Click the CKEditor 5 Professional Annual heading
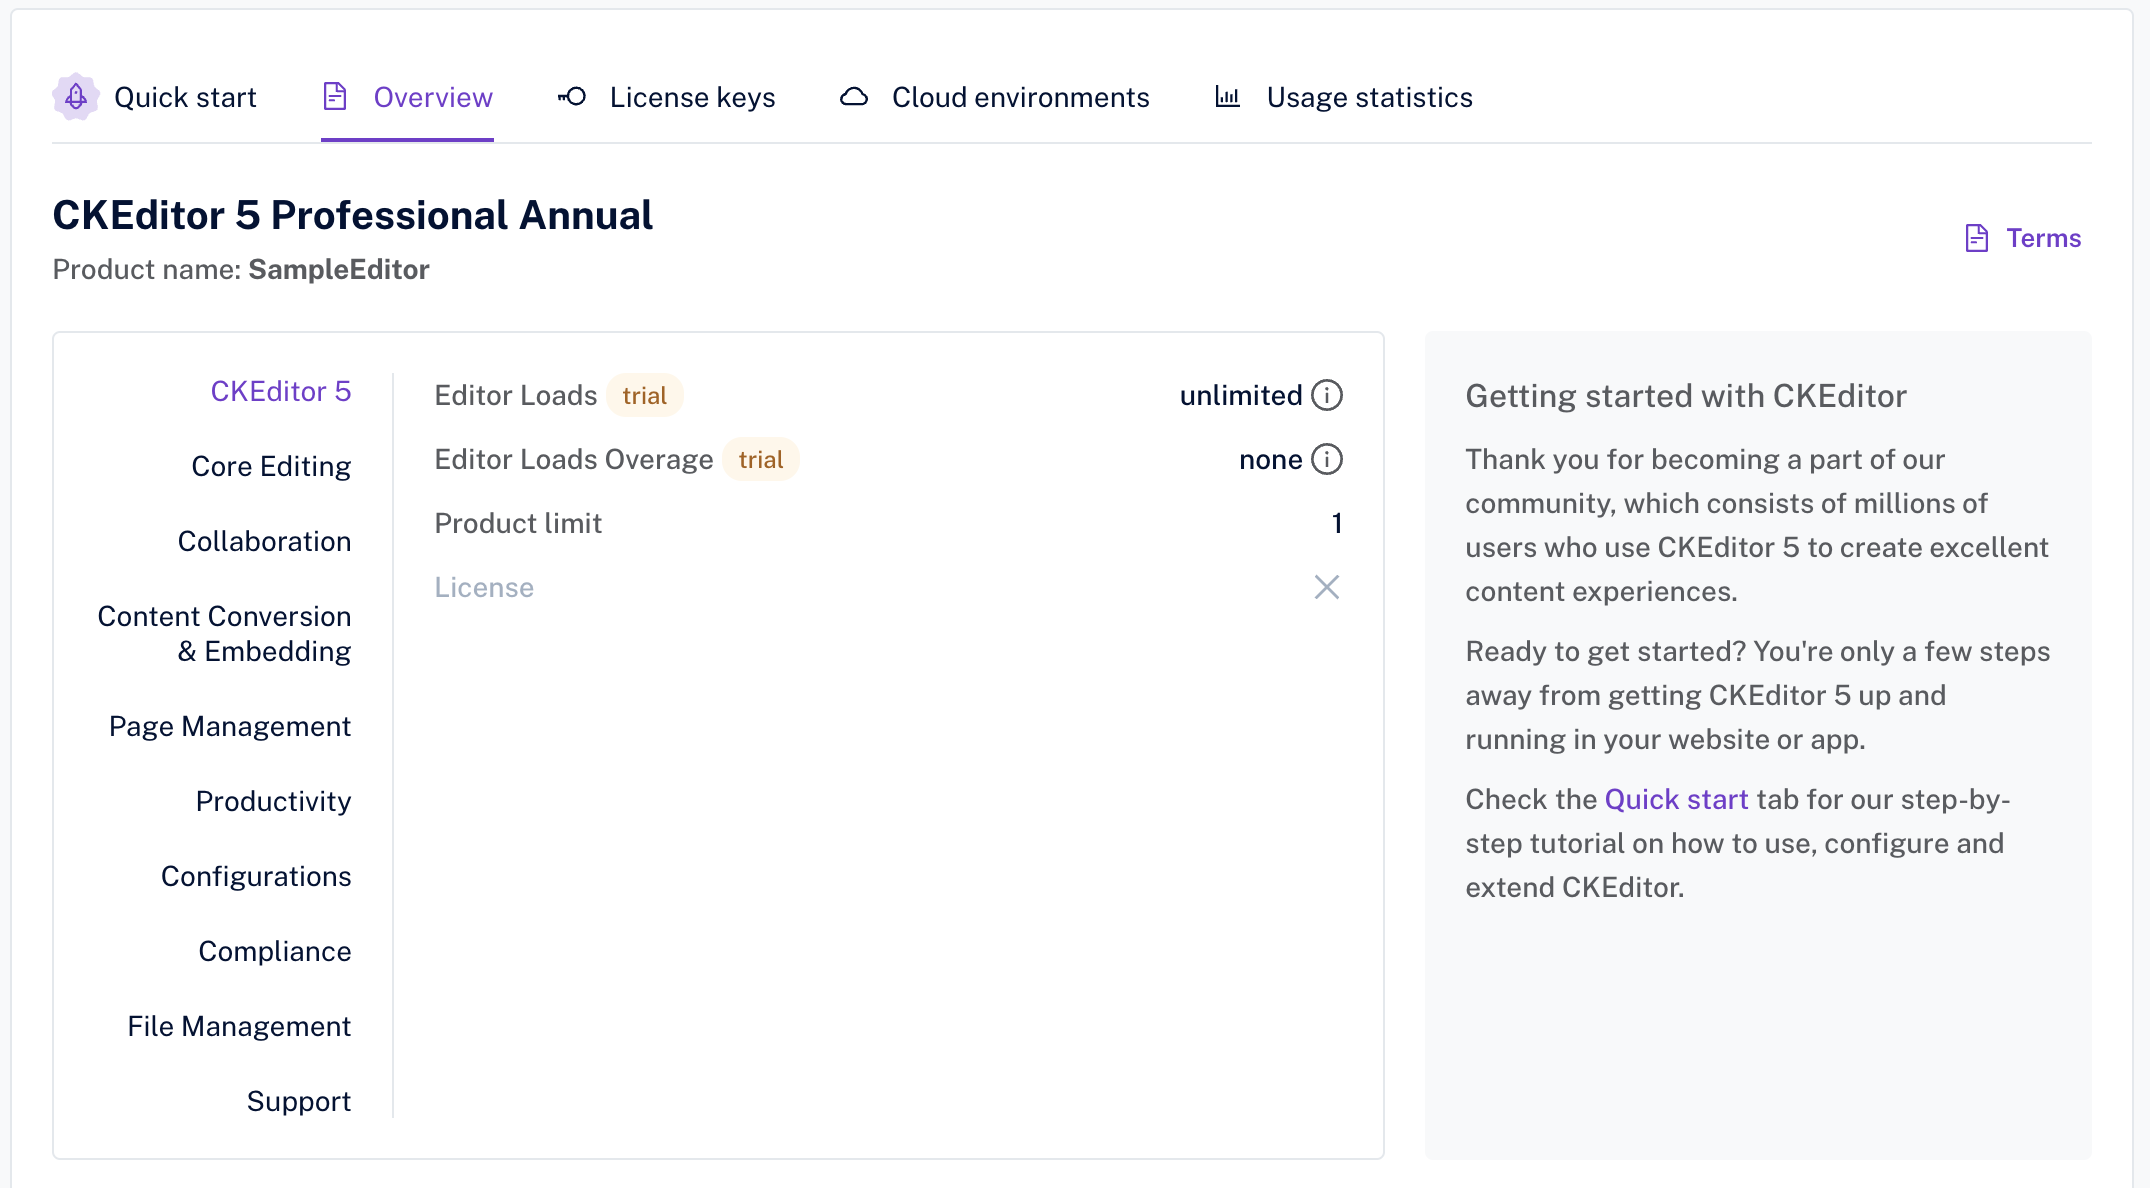The width and height of the screenshot is (2150, 1188). coord(353,215)
